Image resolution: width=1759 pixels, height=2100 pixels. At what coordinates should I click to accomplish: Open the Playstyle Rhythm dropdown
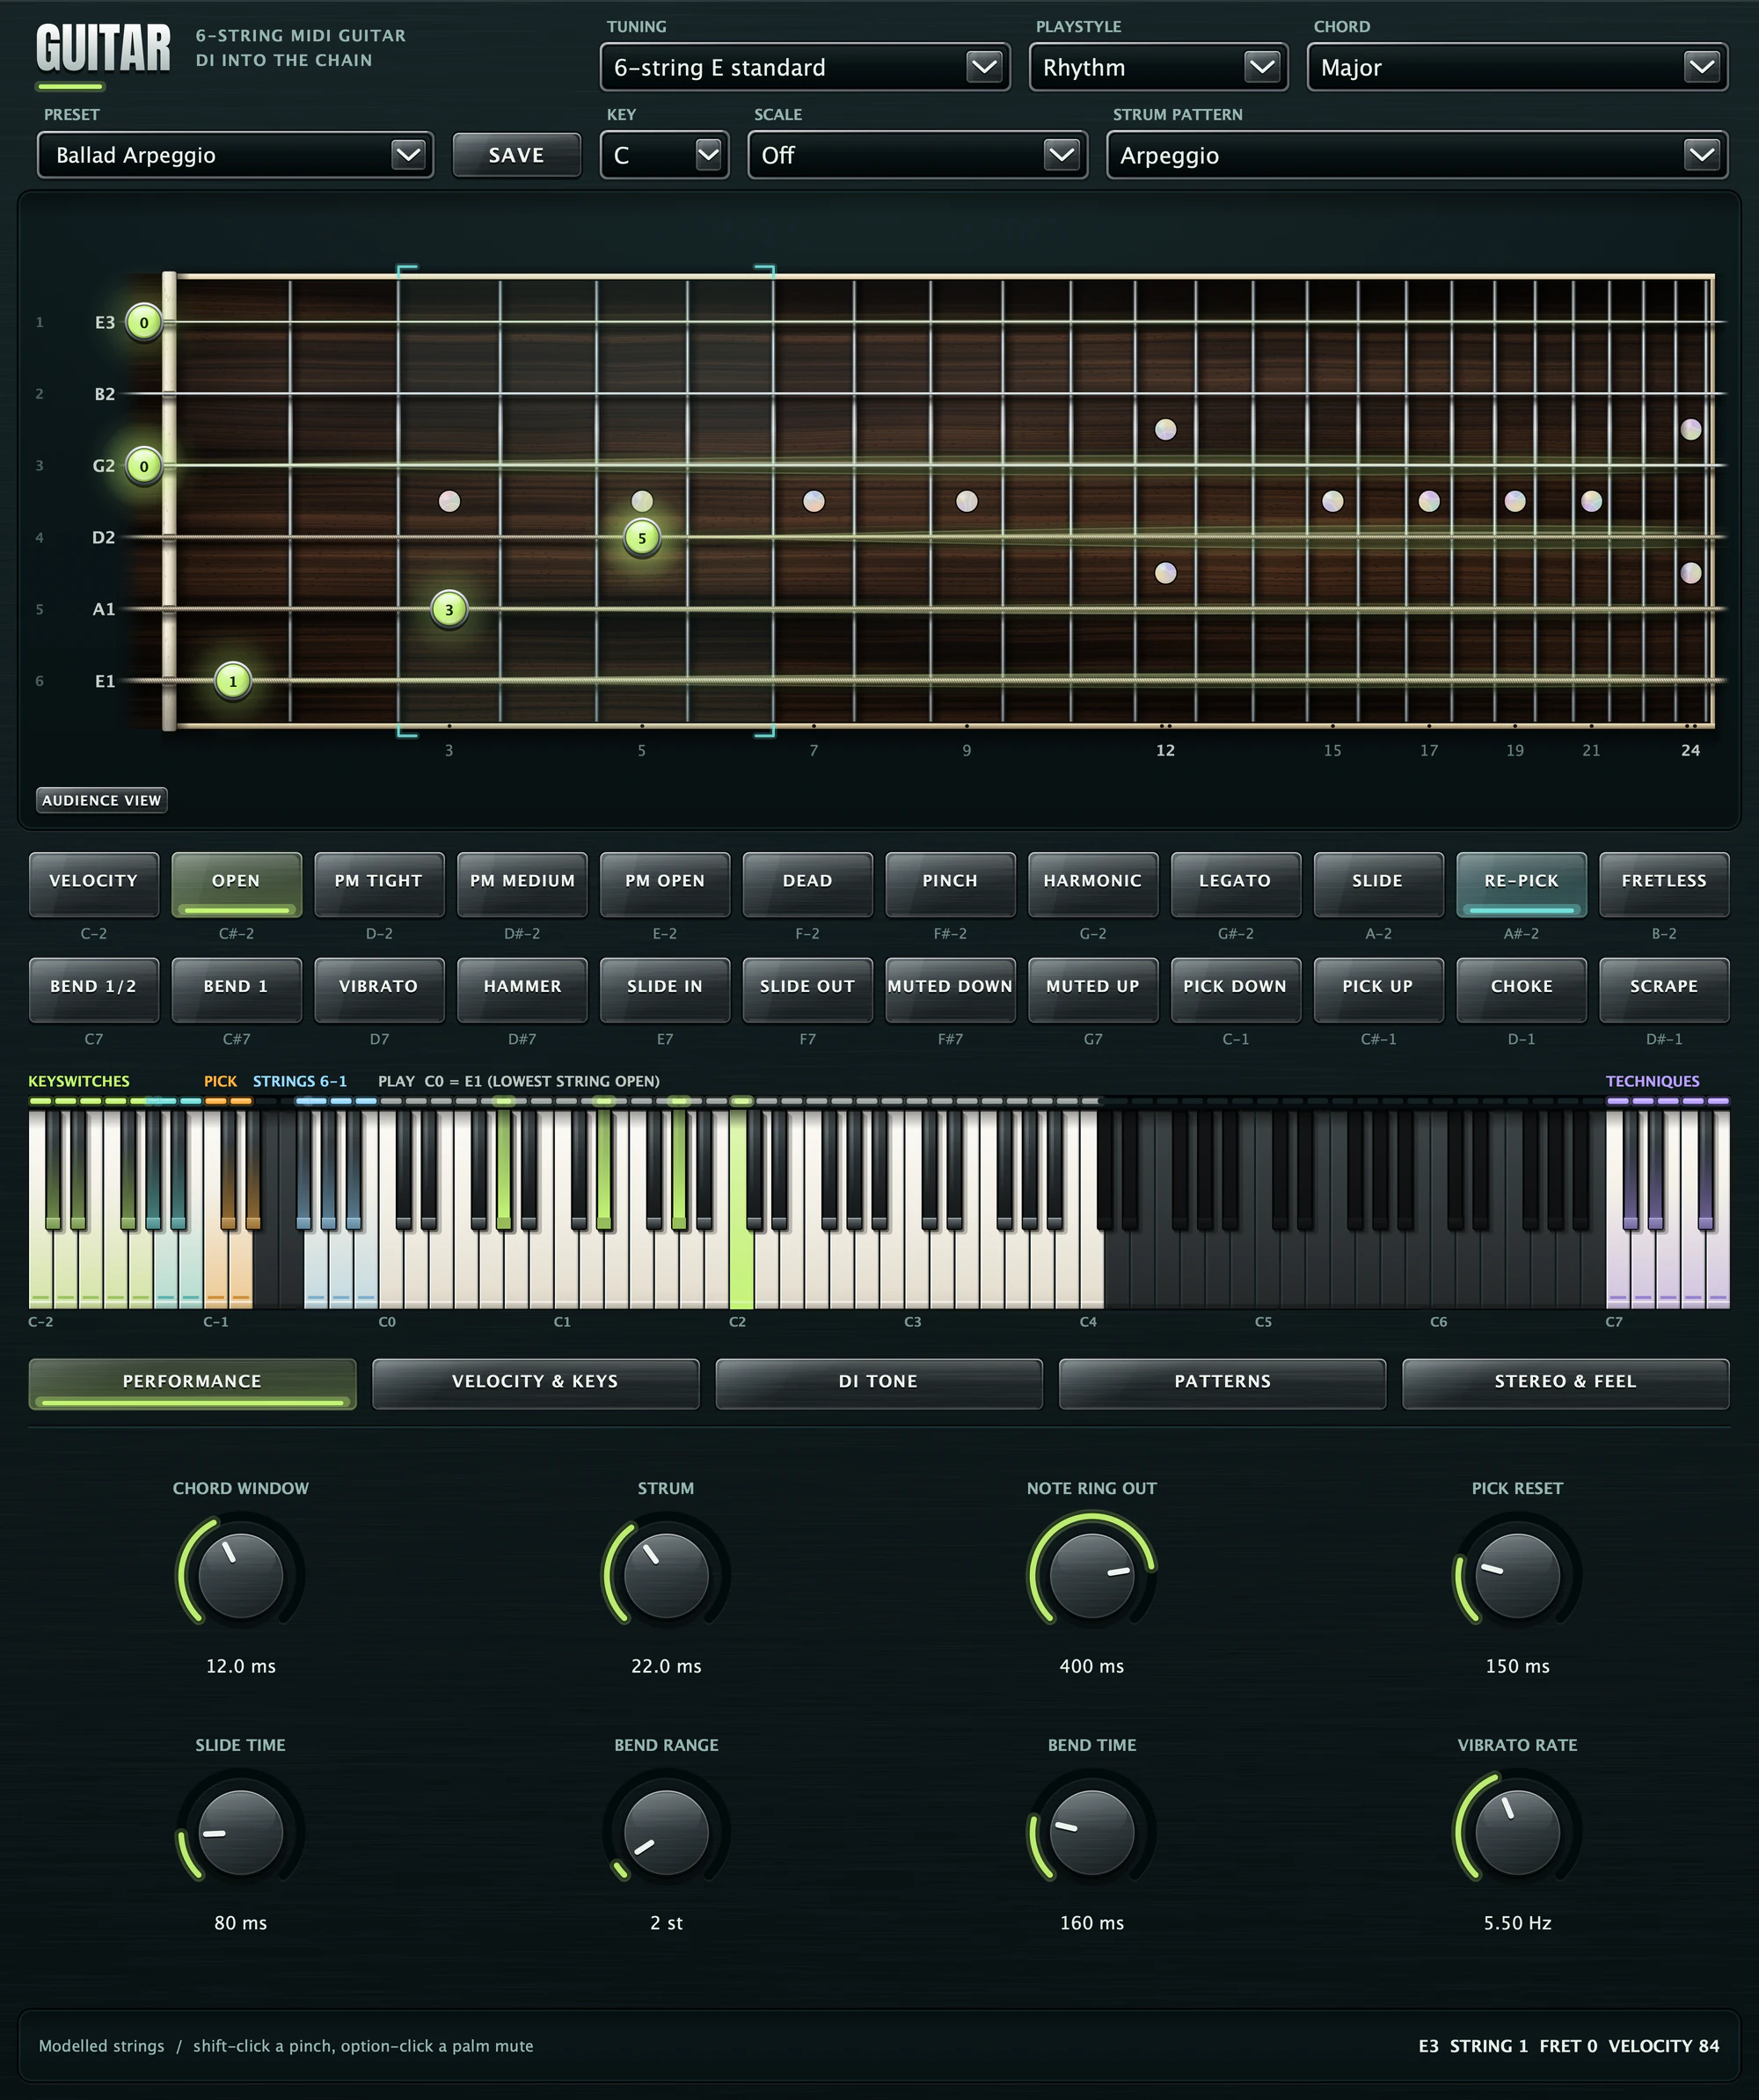tap(1158, 68)
